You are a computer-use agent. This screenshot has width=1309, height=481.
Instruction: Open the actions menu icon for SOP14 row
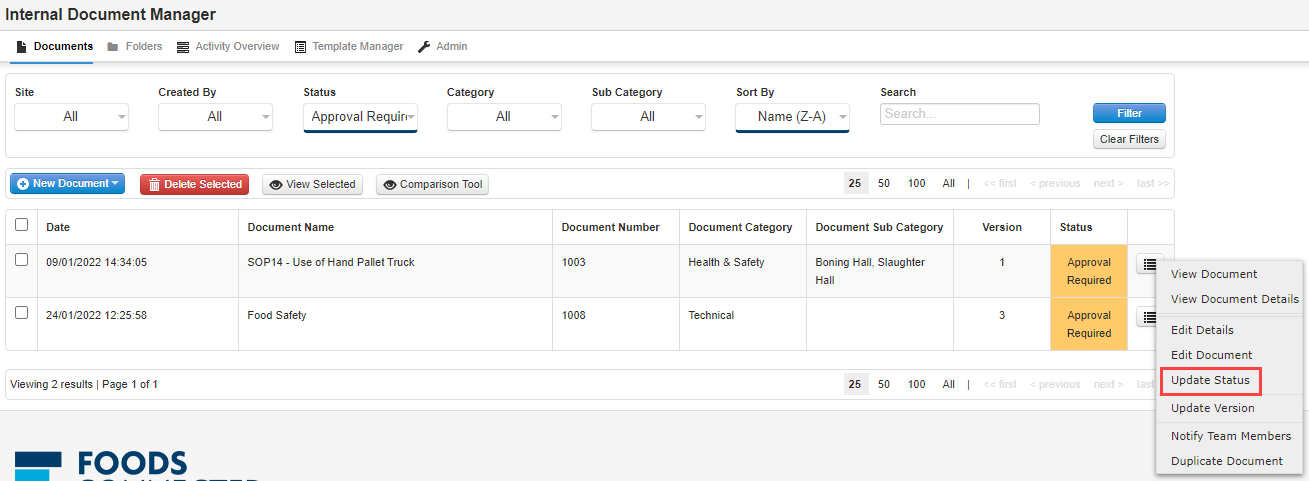(1149, 264)
